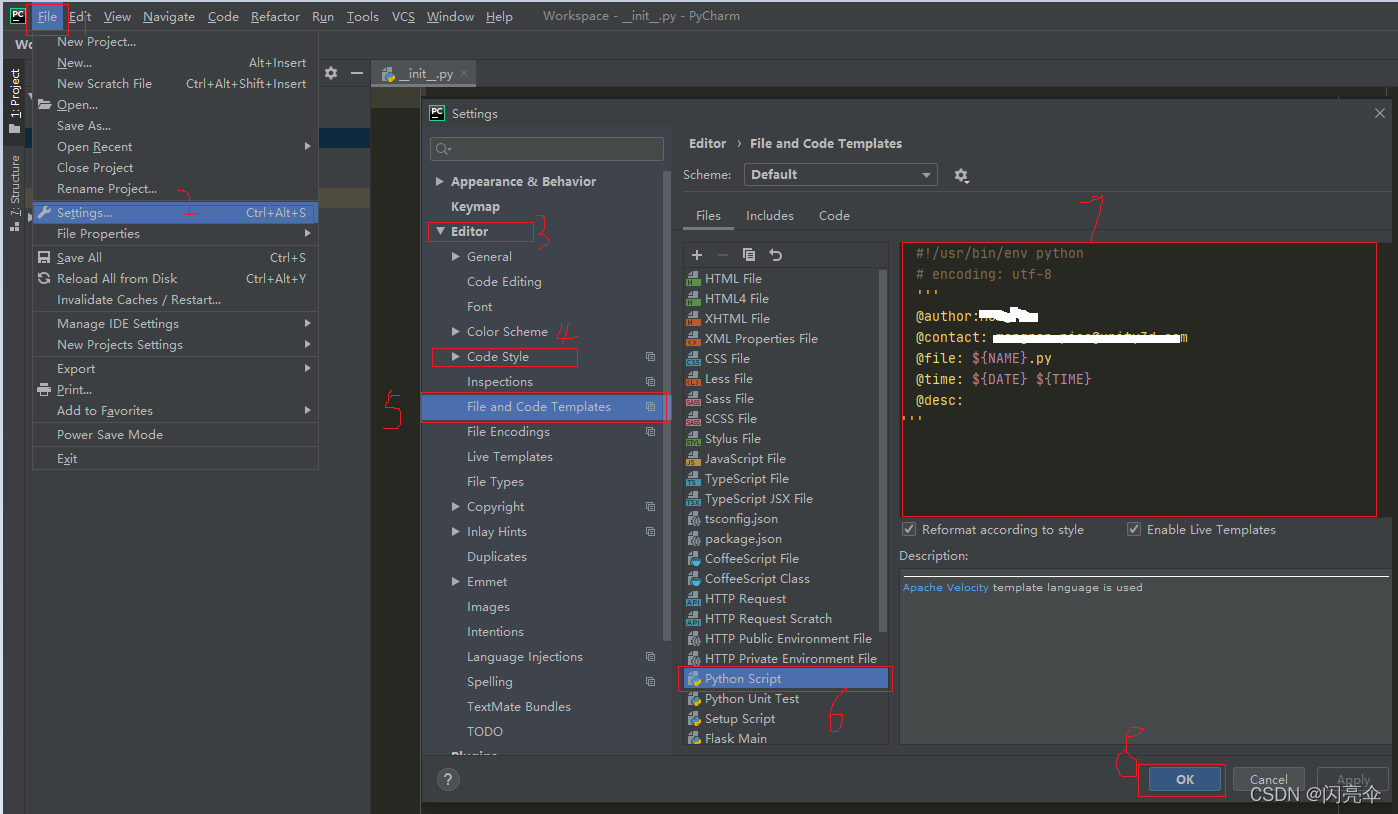Expand the Copyright settings node
1398x814 pixels.
coord(456,507)
